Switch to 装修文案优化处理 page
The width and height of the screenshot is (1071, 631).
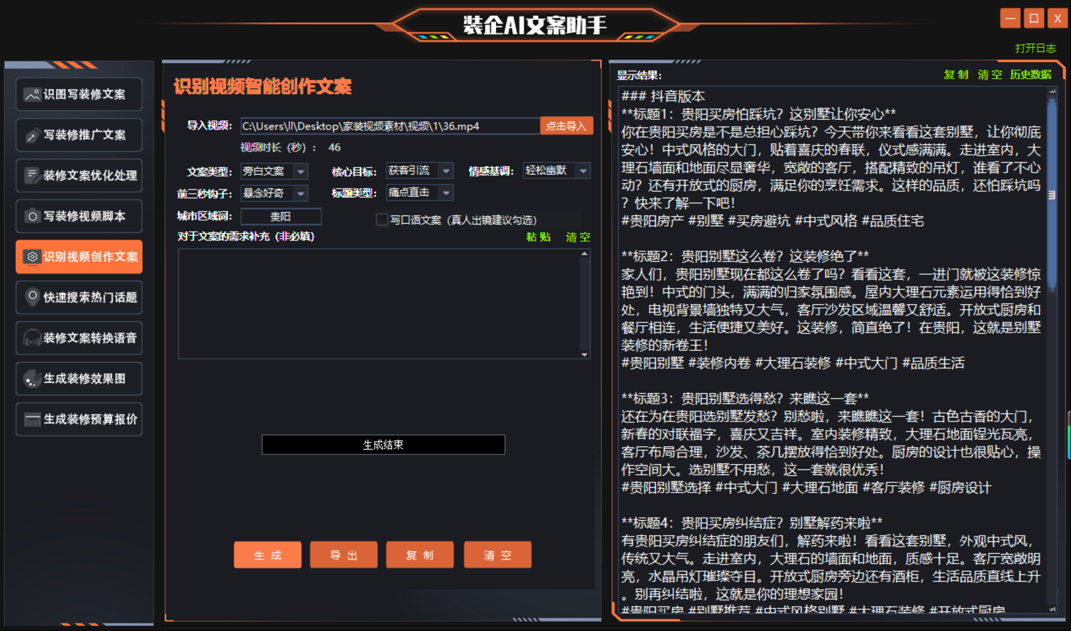pyautogui.click(x=79, y=176)
